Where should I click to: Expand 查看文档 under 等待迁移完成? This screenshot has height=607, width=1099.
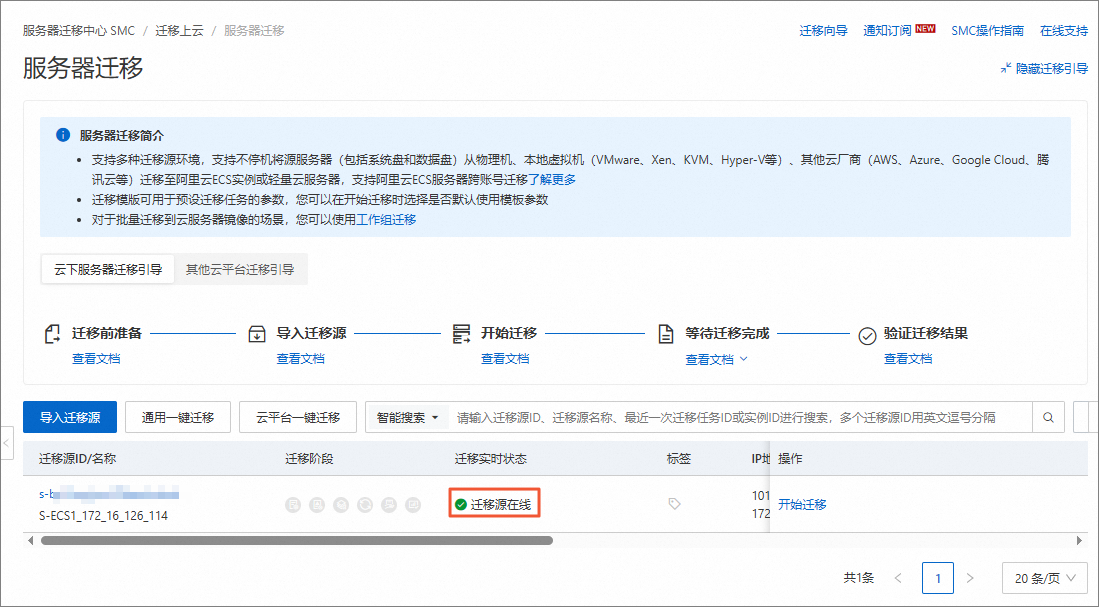716,360
